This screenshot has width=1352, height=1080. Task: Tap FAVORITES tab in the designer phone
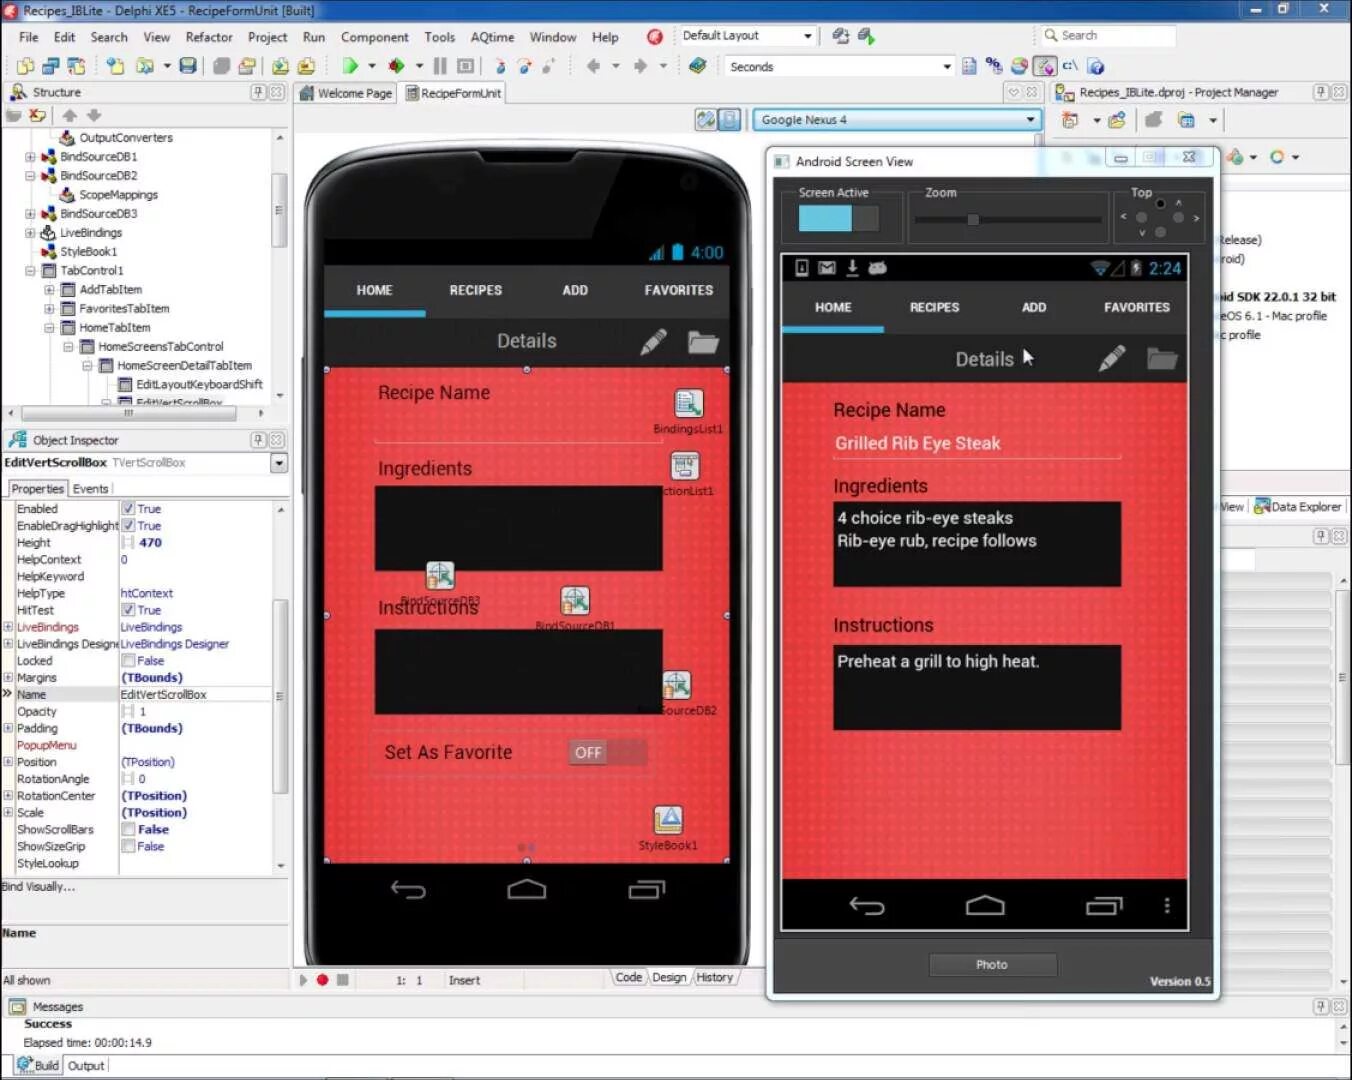679,290
